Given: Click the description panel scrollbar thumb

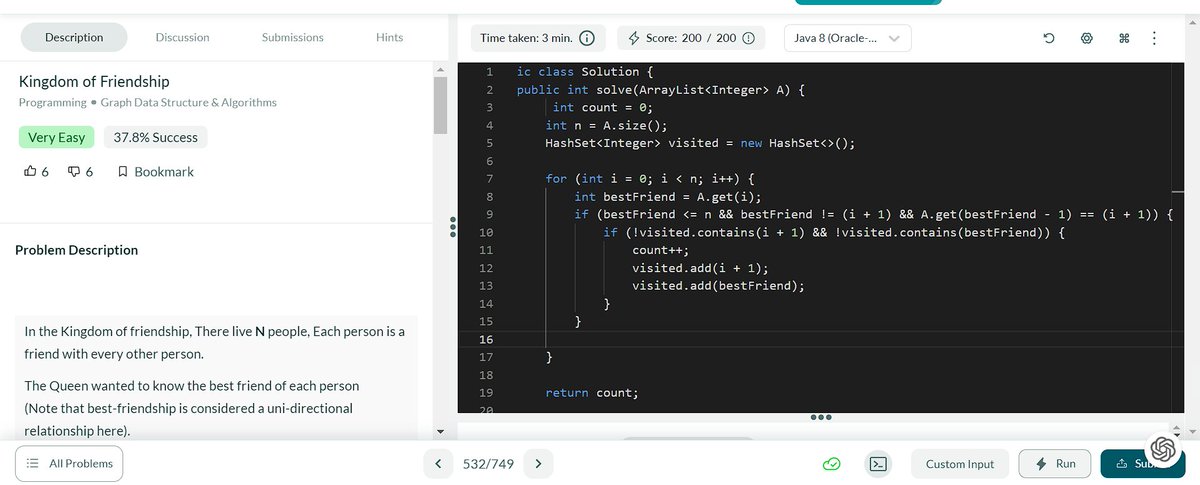Looking at the screenshot, I should point(440,105).
